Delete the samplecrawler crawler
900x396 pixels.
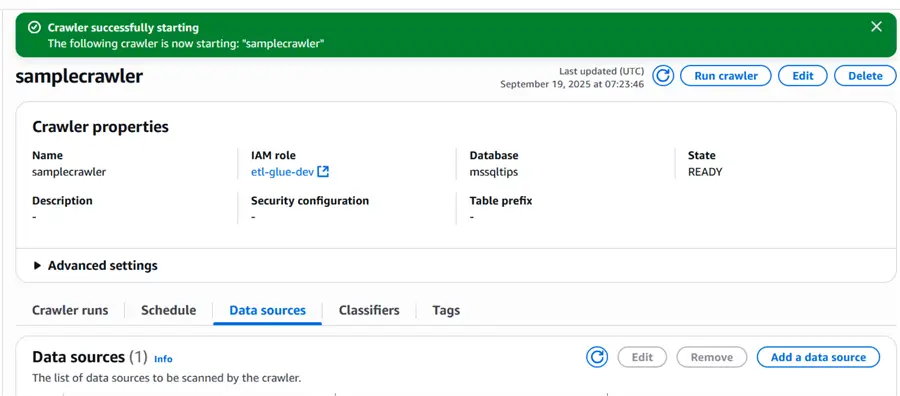click(x=865, y=76)
